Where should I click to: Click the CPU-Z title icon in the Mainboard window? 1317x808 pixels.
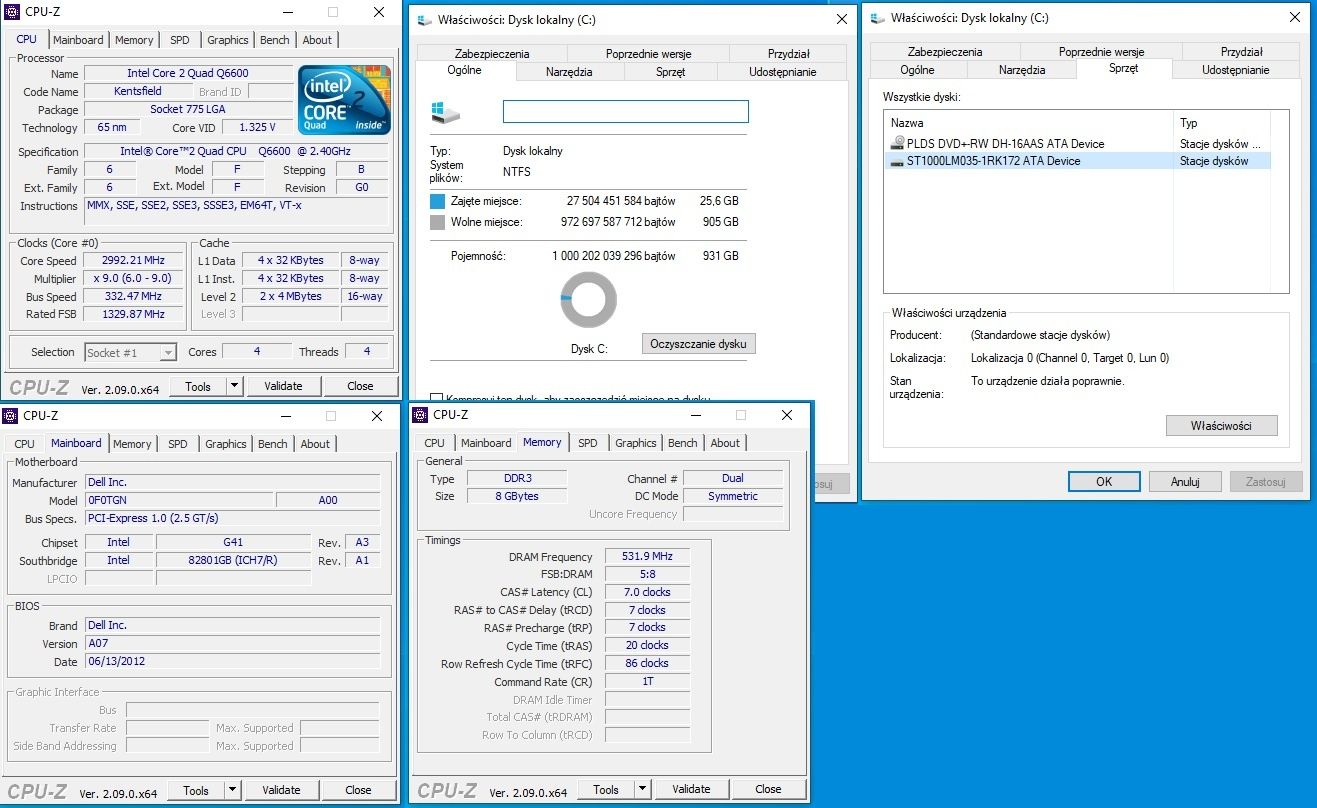[x=12, y=416]
